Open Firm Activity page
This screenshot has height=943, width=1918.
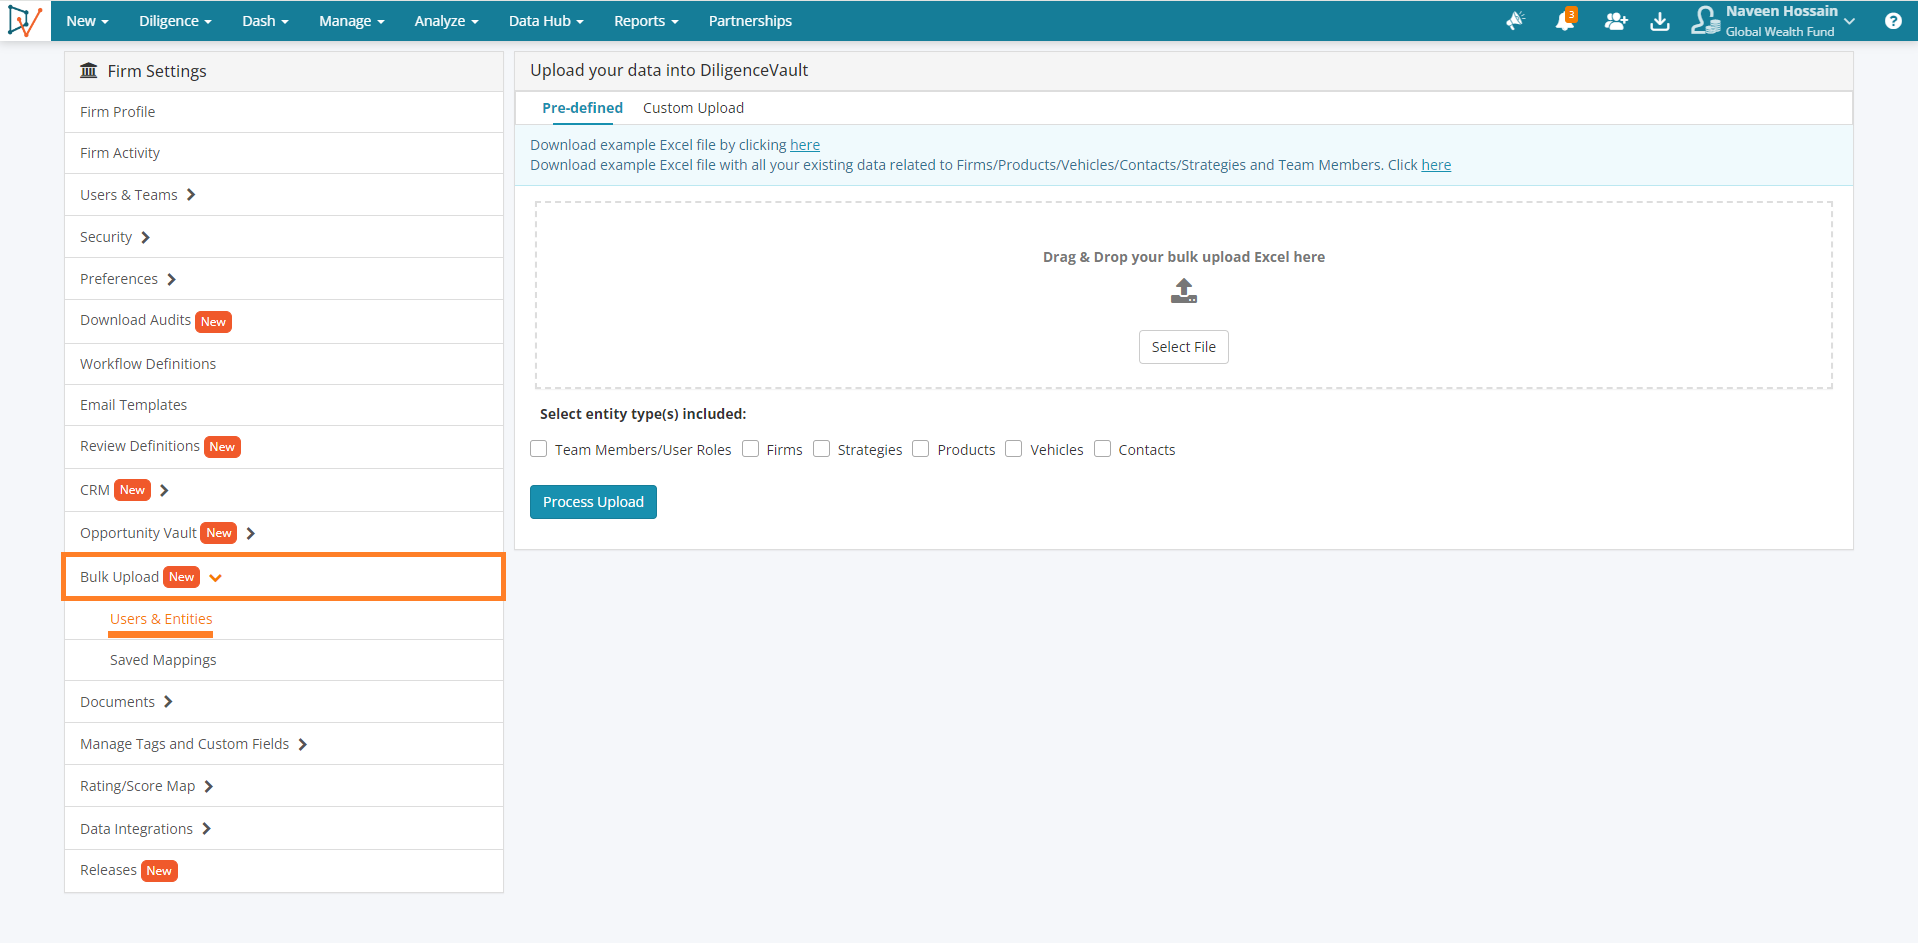click(284, 153)
